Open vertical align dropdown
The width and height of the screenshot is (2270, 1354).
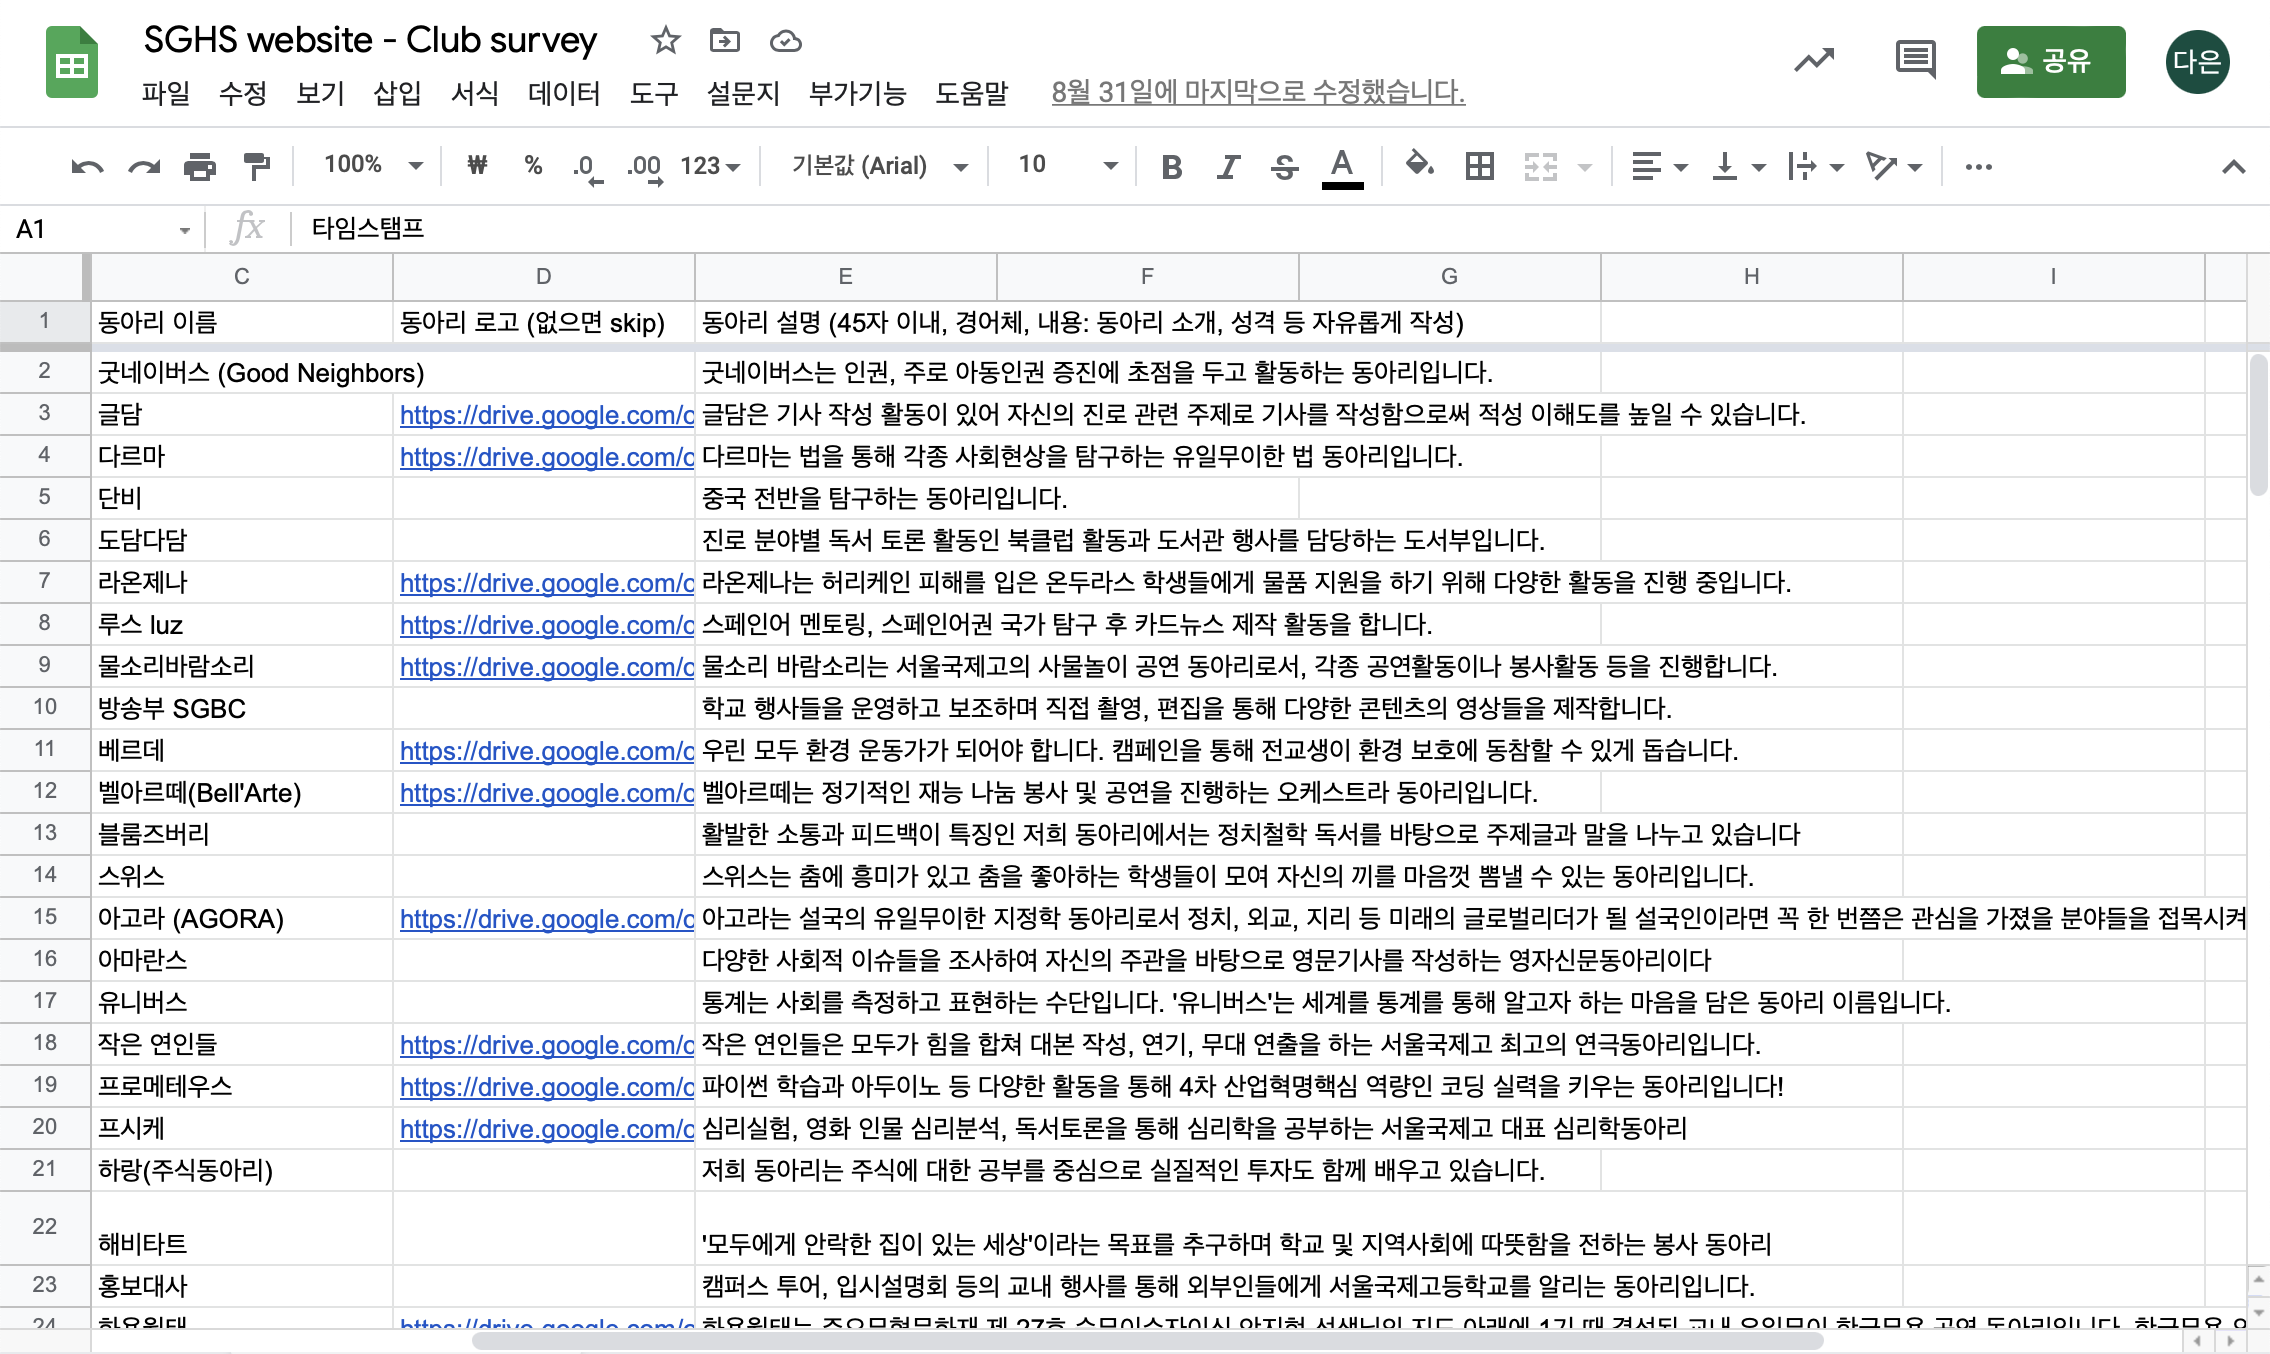(1738, 166)
